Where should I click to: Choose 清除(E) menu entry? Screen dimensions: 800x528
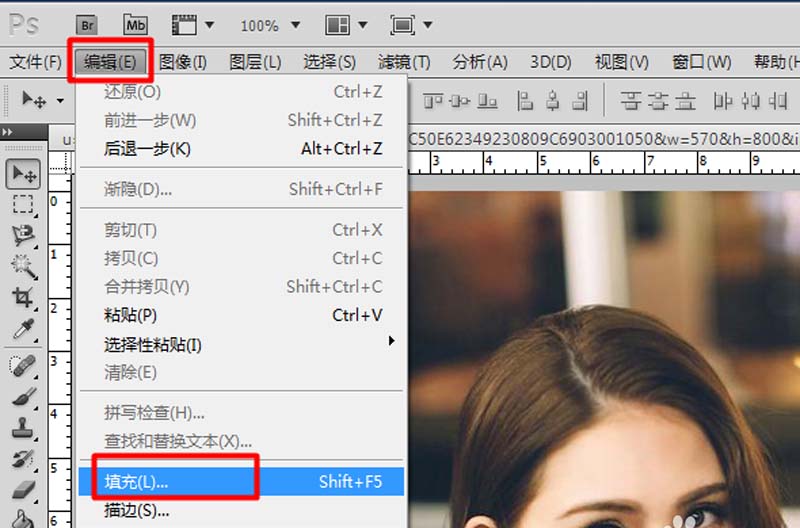tap(242, 373)
